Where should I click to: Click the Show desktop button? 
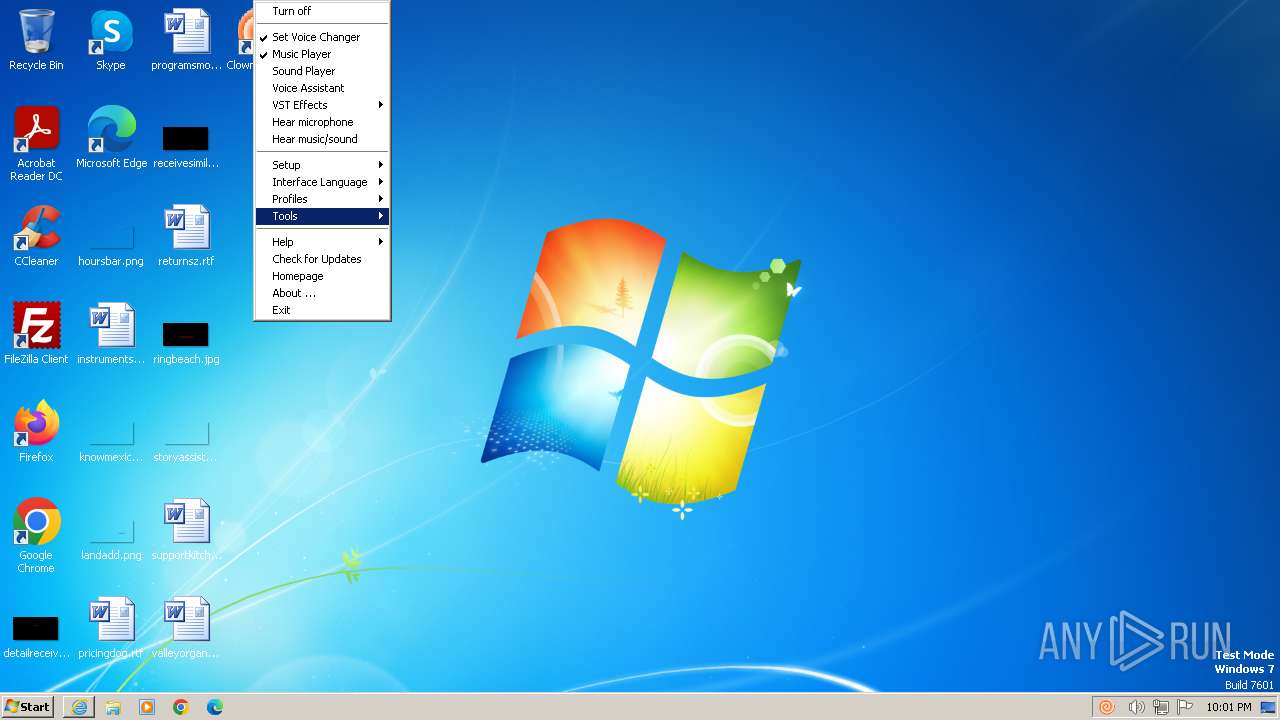pyautogui.click(x=1270, y=707)
